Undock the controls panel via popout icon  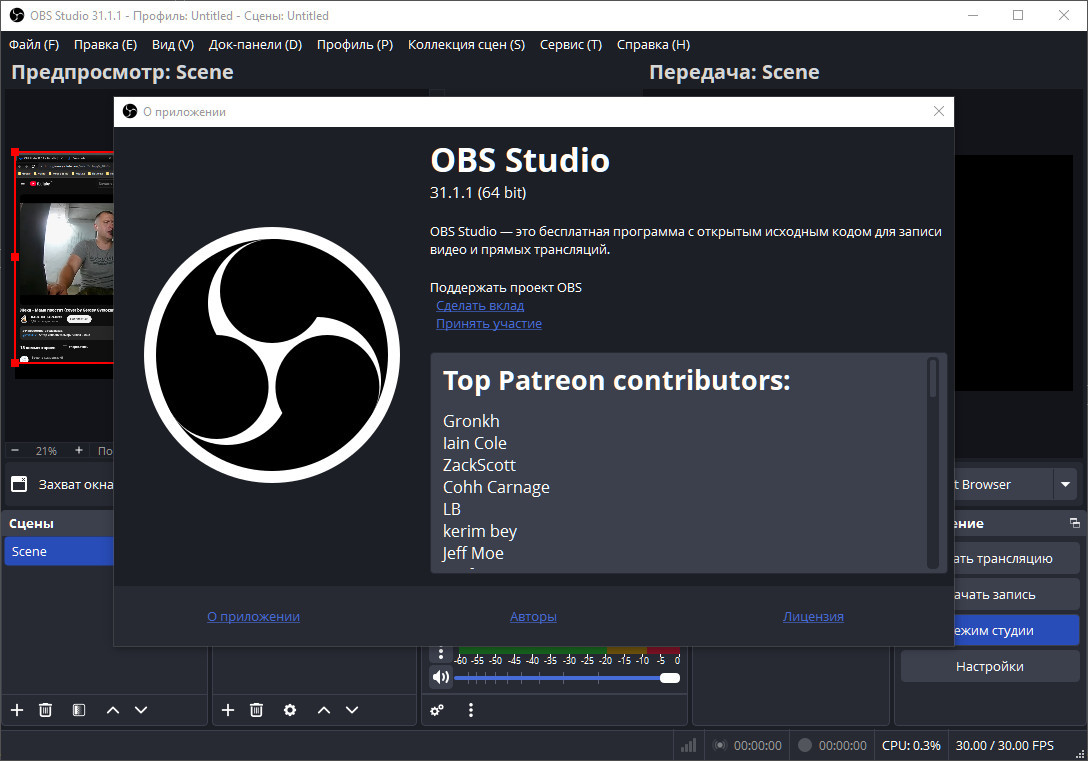pos(1074,523)
